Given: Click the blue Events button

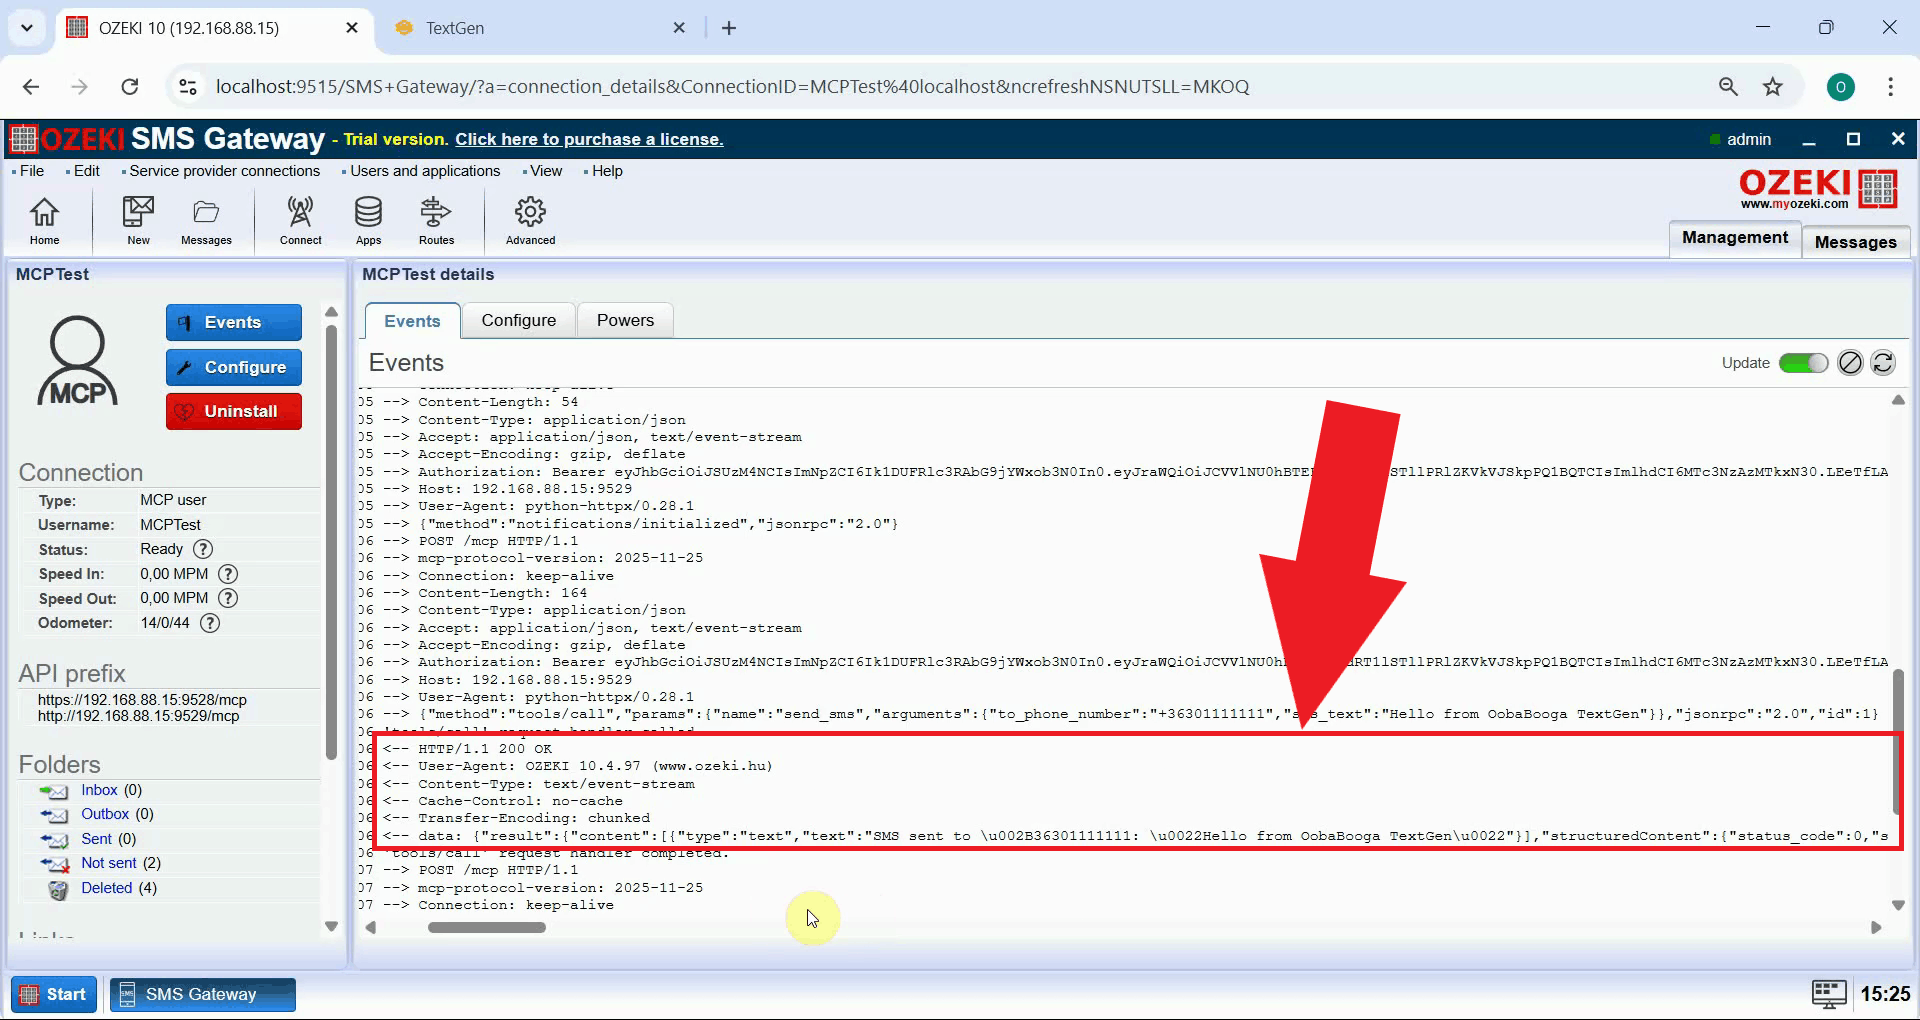Looking at the screenshot, I should click(x=234, y=322).
